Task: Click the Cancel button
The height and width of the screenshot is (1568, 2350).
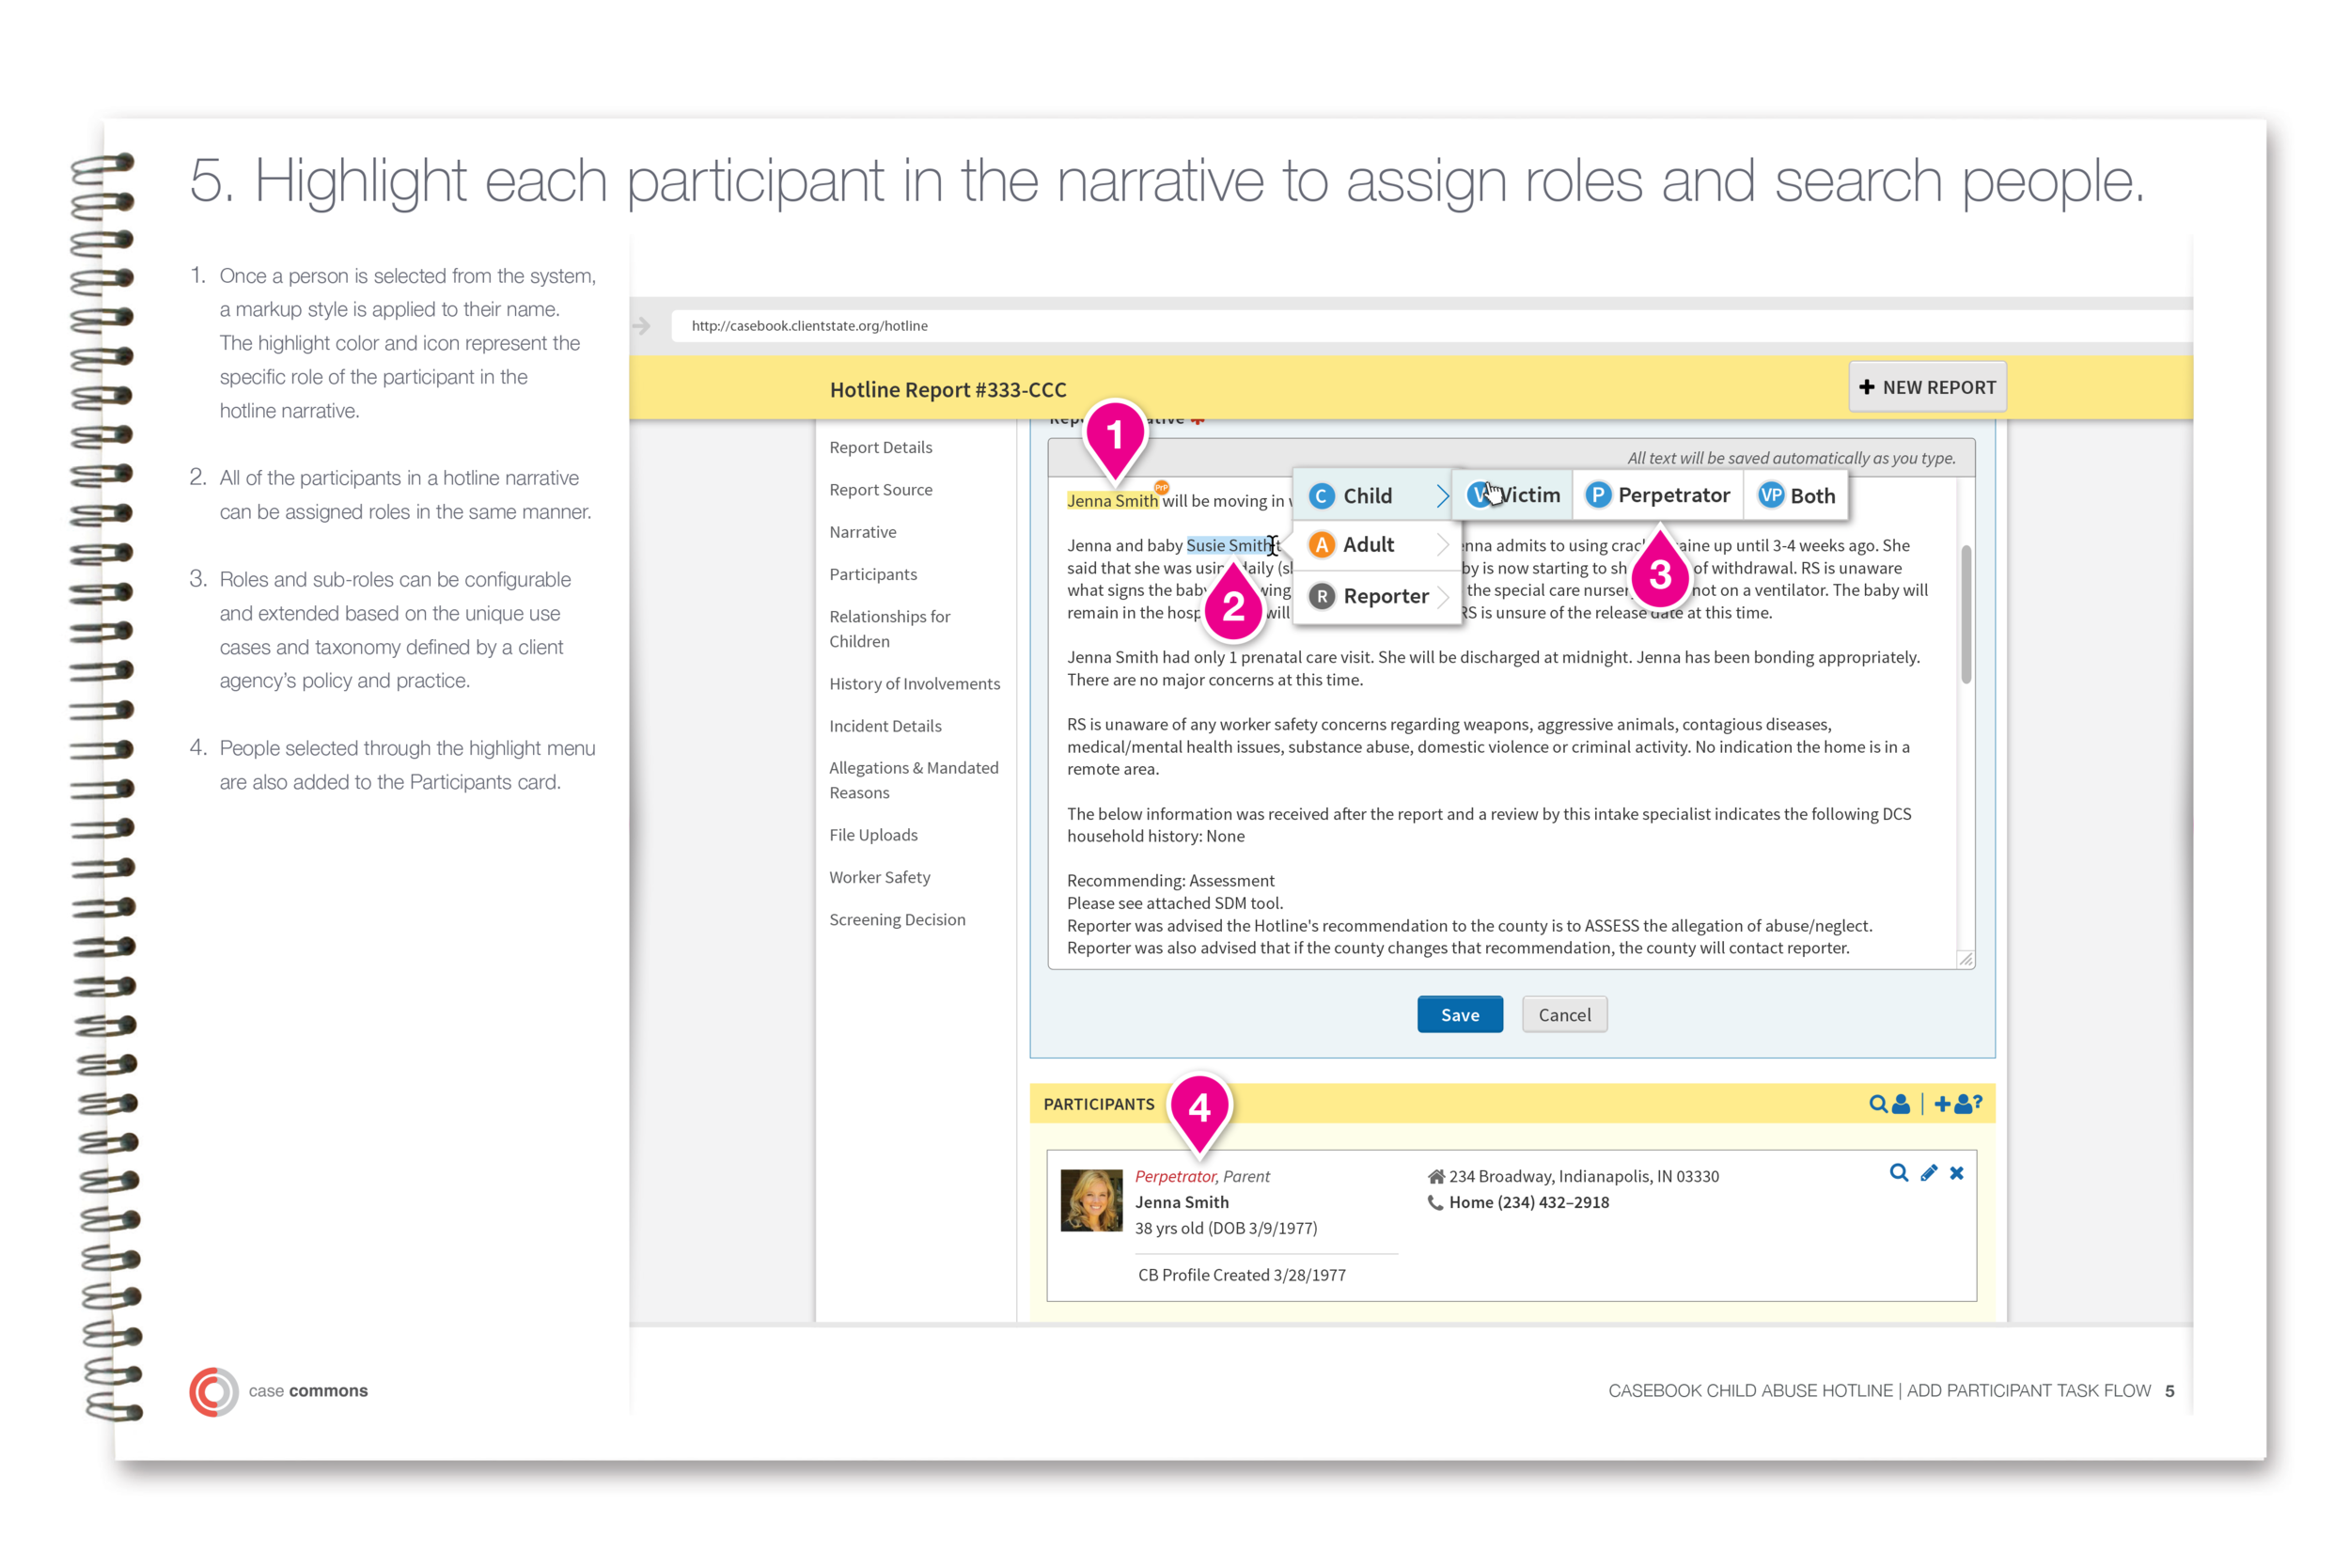Action: pyautogui.click(x=1564, y=1015)
